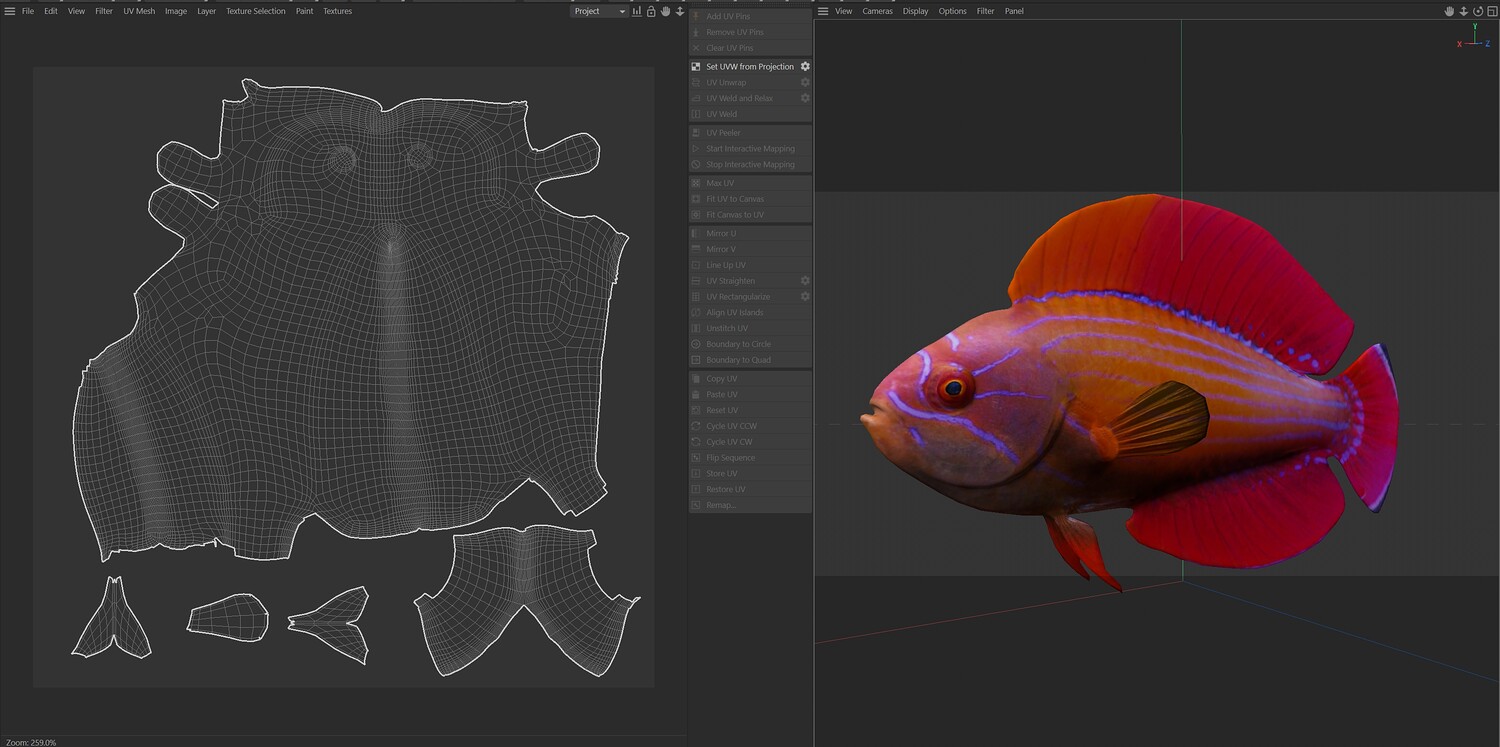Viewport: 1500px width, 747px height.
Task: Click the Clear UV Pins icon
Action: click(696, 48)
